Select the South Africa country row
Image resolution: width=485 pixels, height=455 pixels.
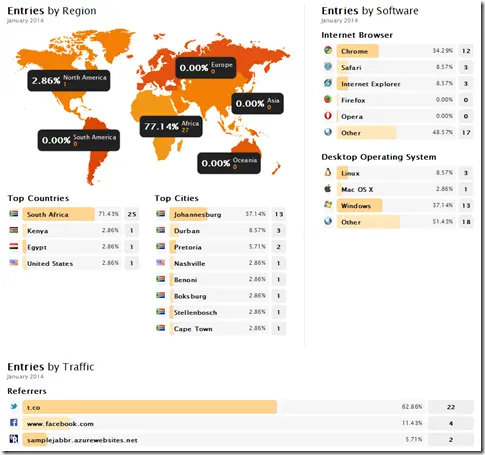click(x=74, y=214)
